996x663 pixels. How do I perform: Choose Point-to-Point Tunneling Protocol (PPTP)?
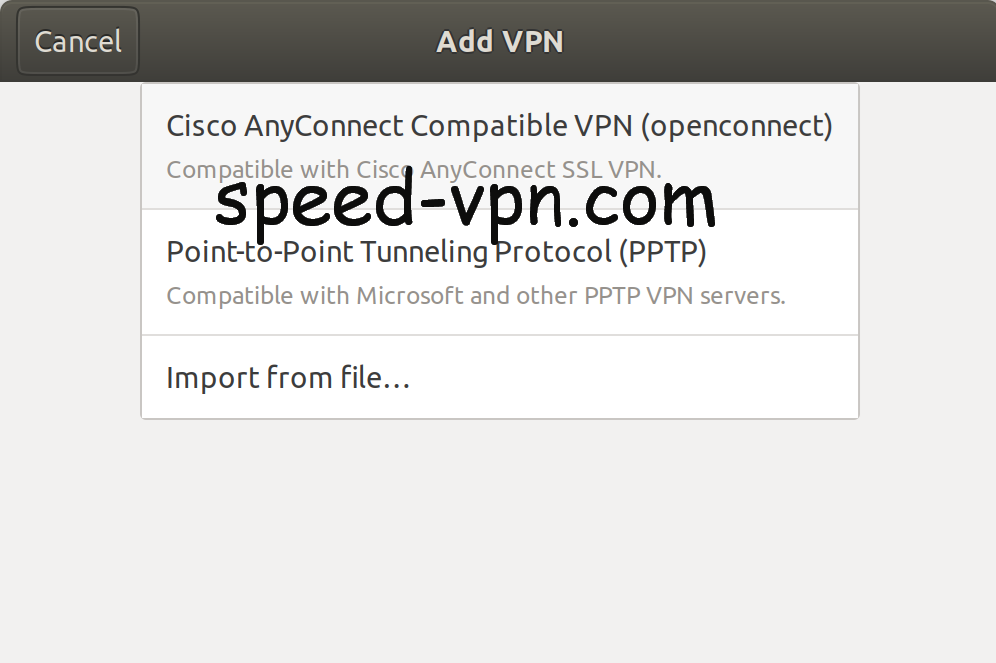pyautogui.click(x=436, y=253)
